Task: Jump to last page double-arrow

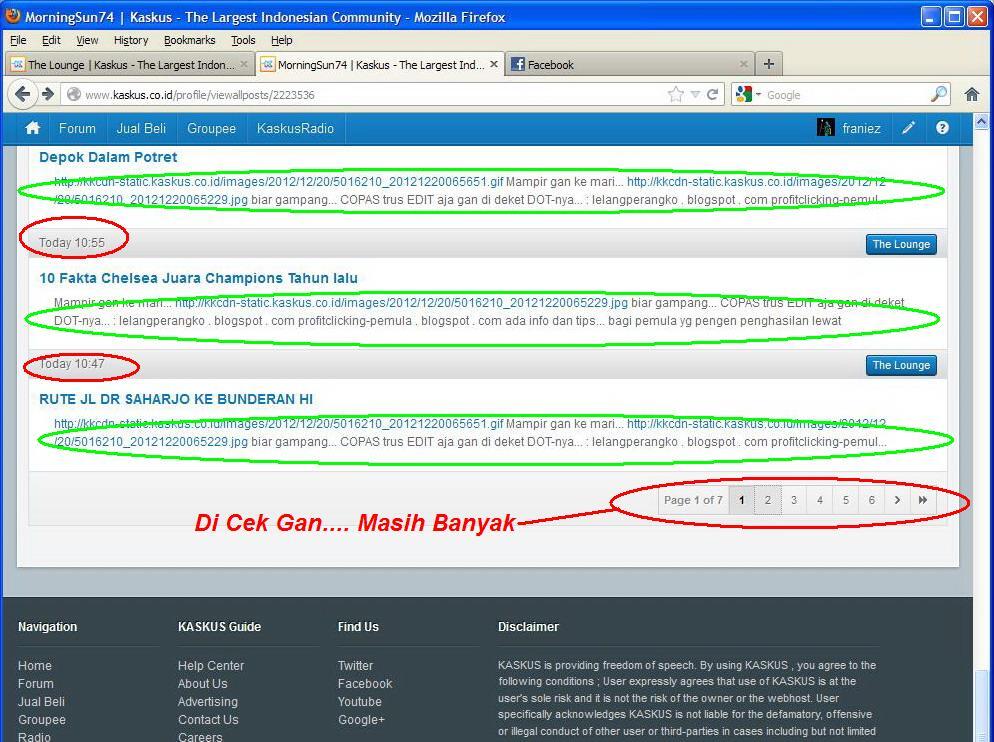Action: (x=923, y=500)
